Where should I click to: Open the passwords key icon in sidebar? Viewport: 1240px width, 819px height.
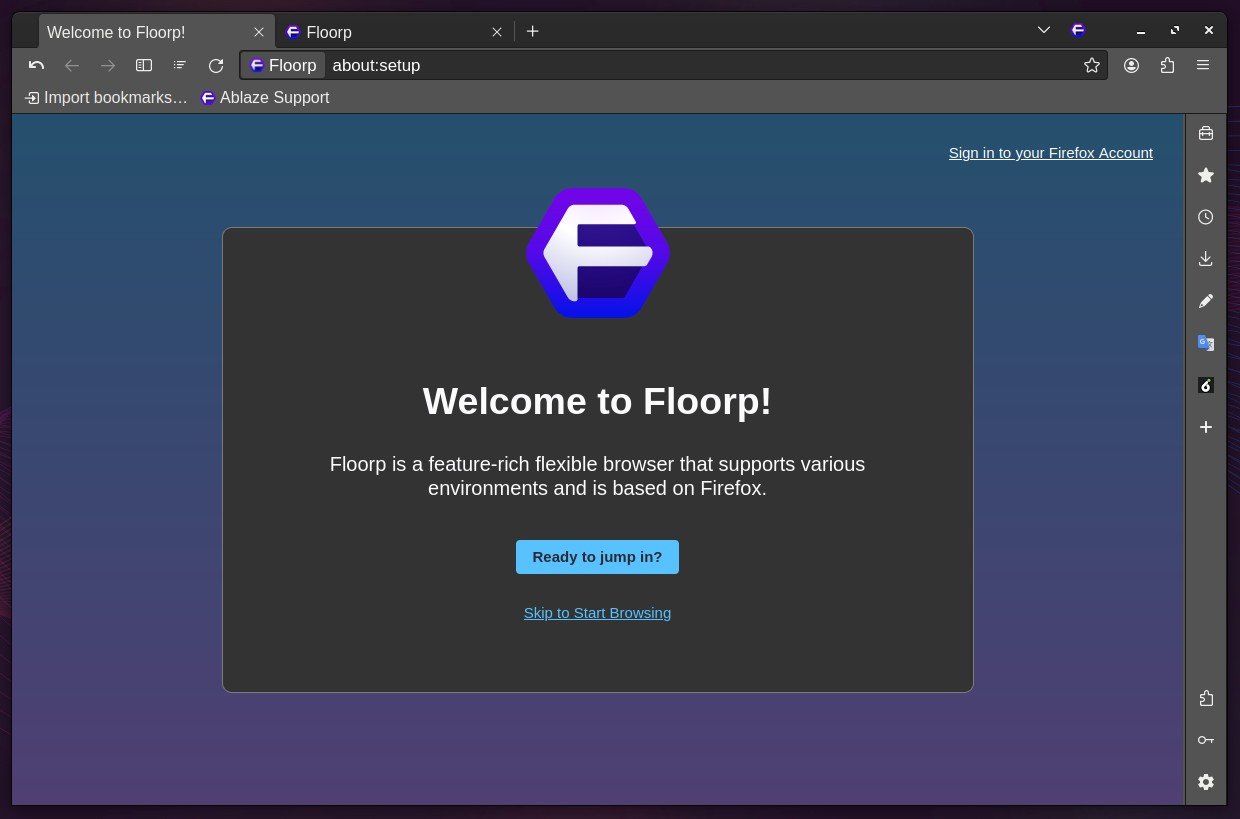[x=1205, y=740]
